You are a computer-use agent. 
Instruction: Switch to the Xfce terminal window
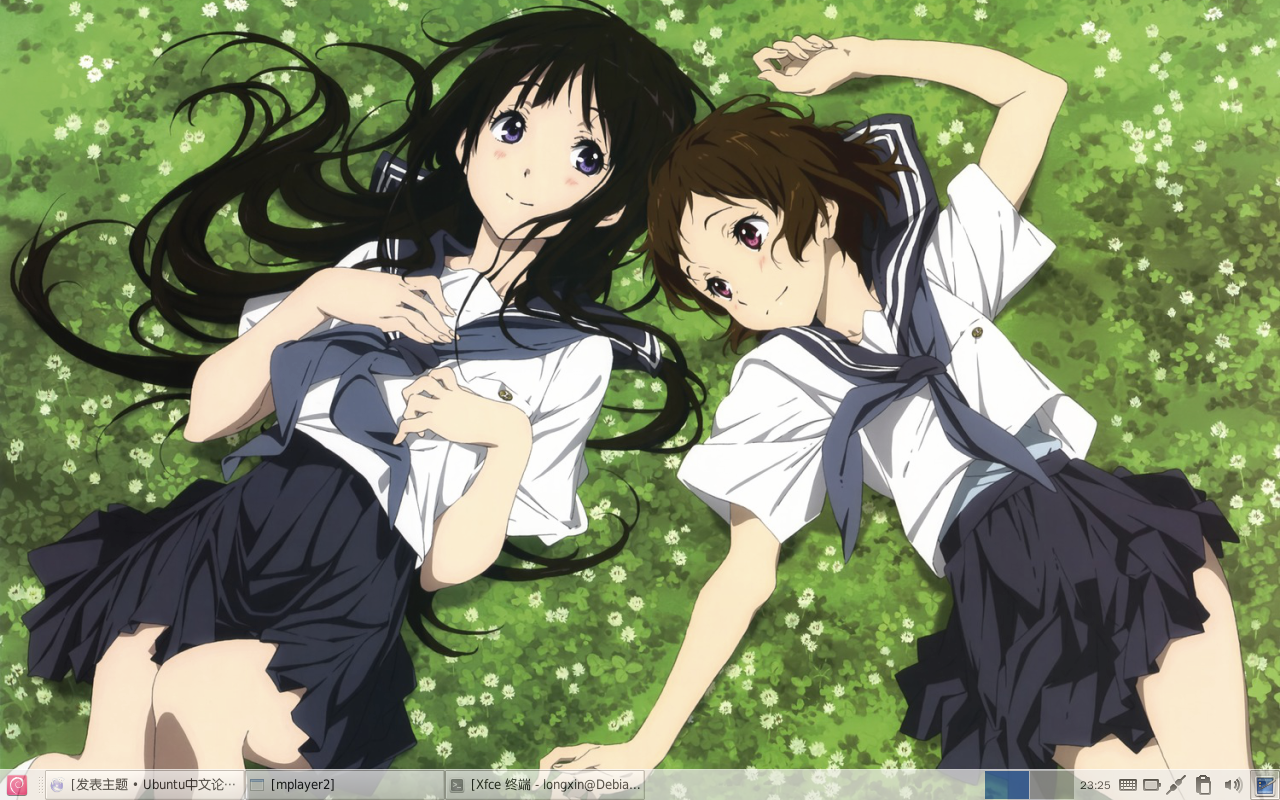click(x=545, y=785)
